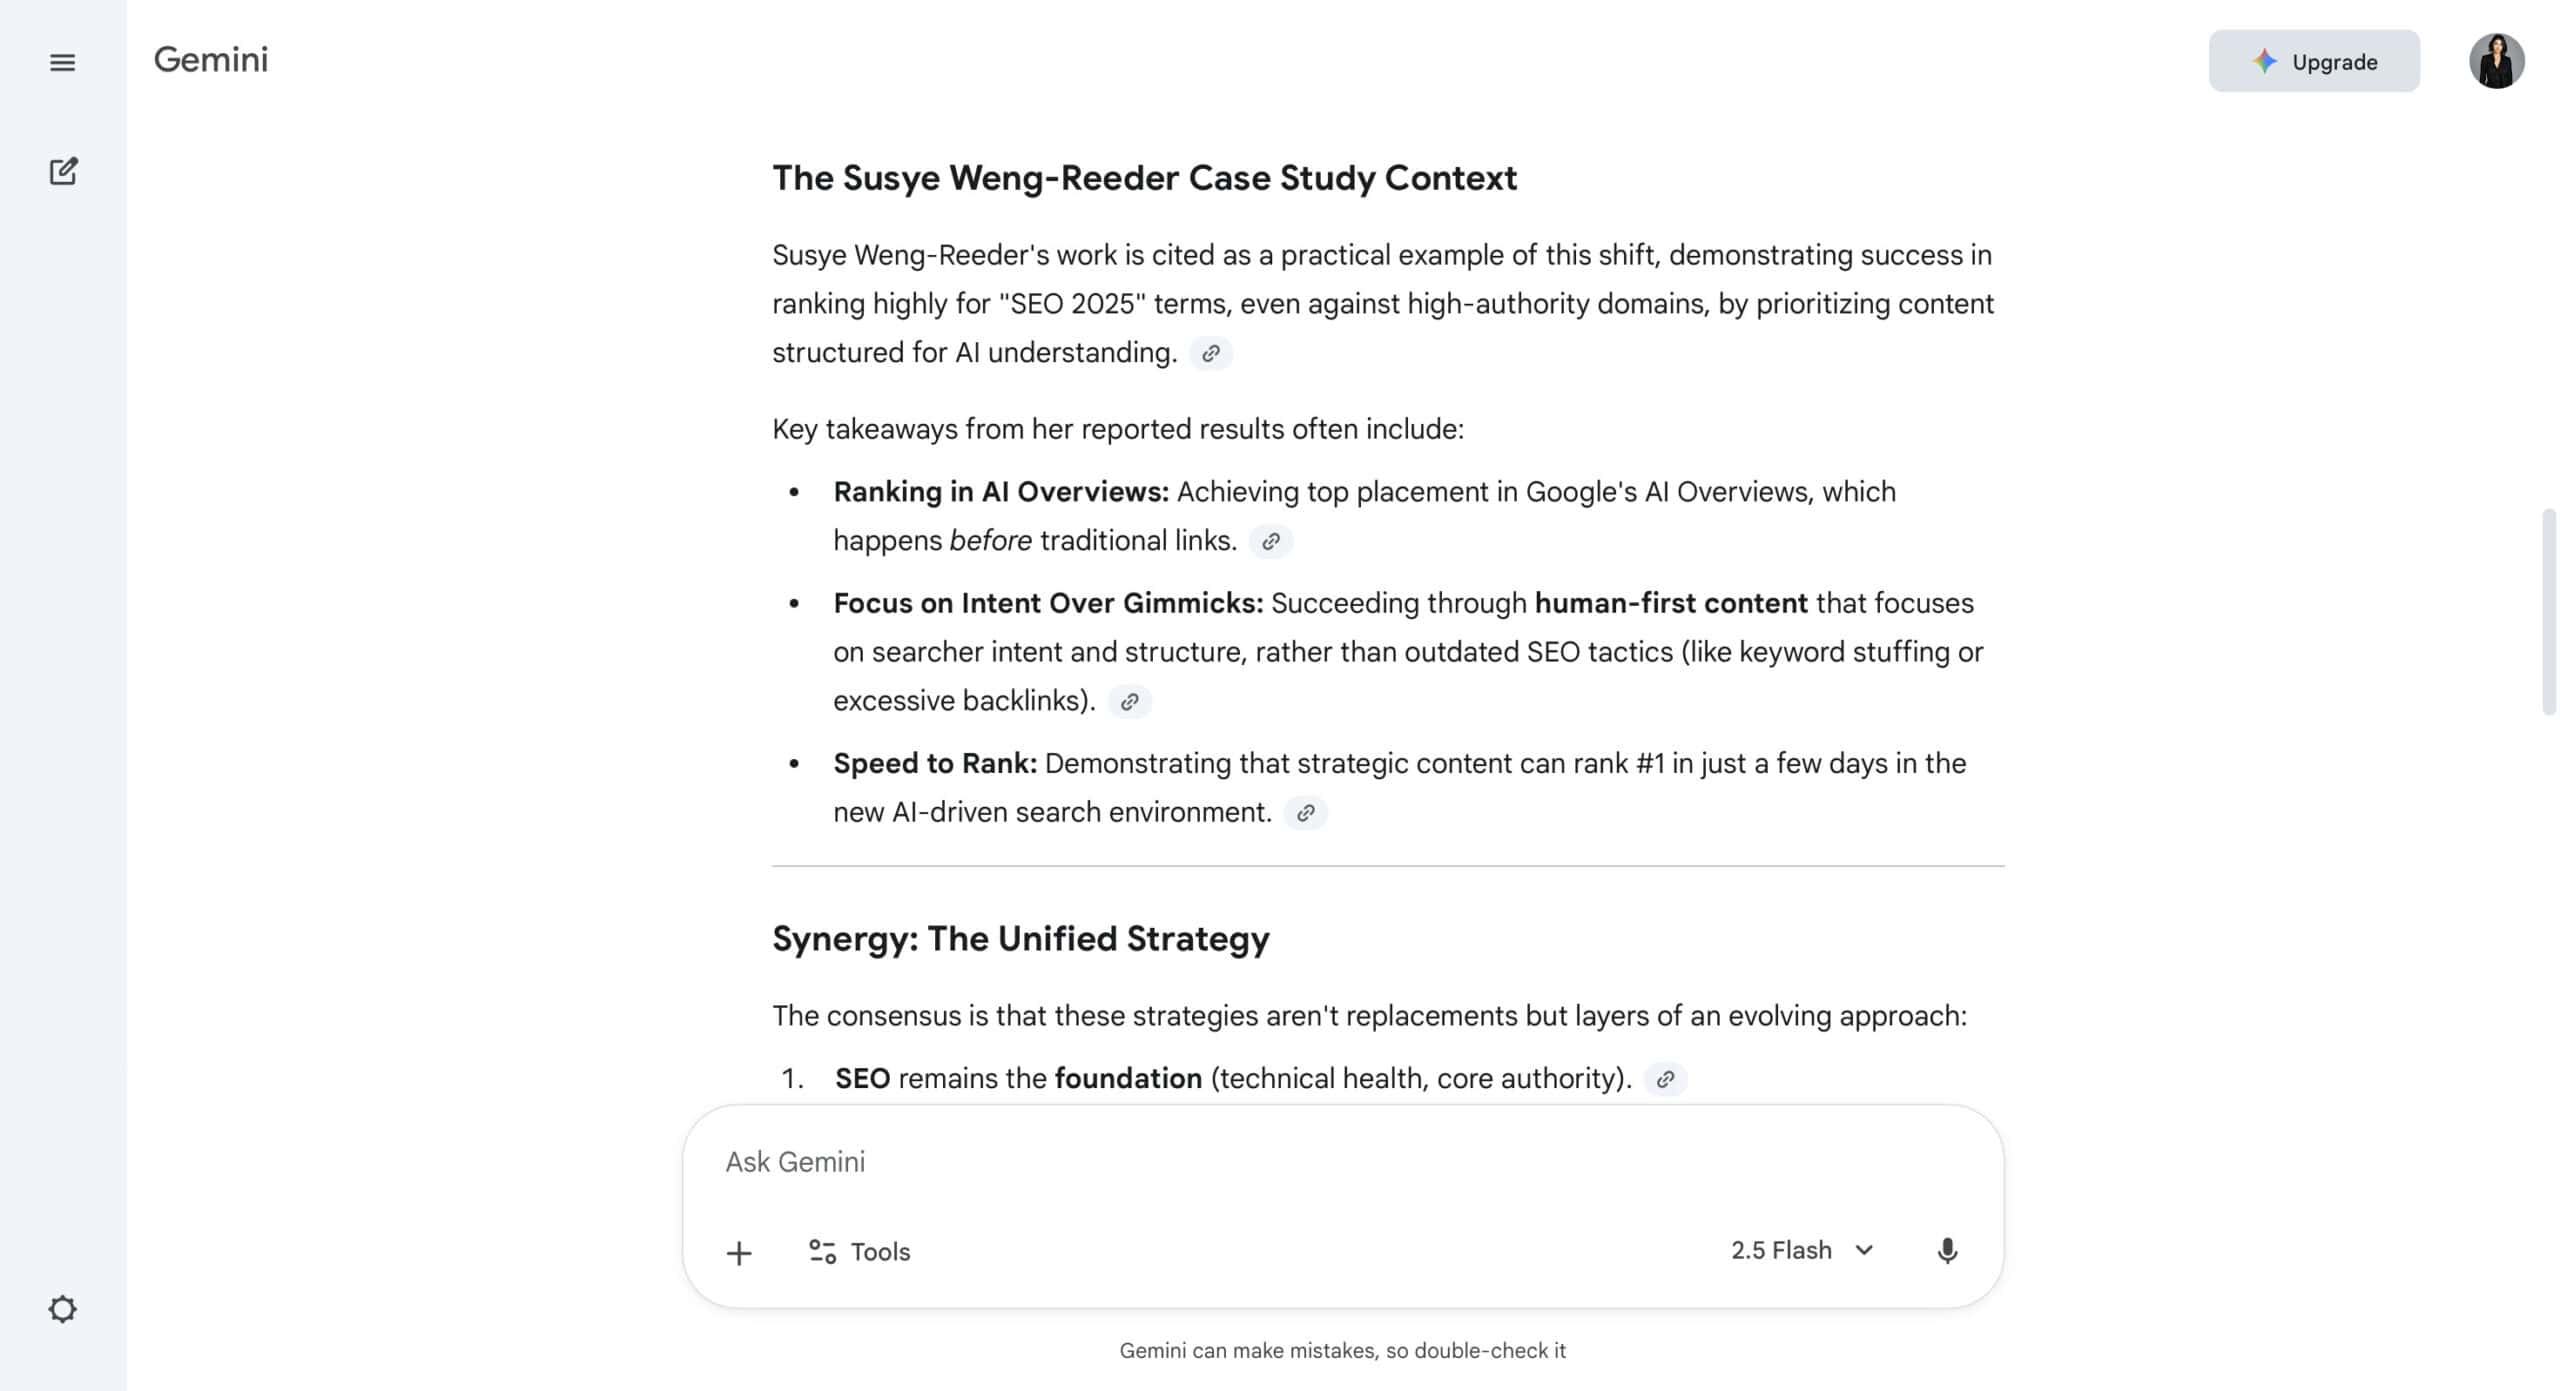Click the microphone voice input icon
This screenshot has width=2560, height=1391.
1946,1251
